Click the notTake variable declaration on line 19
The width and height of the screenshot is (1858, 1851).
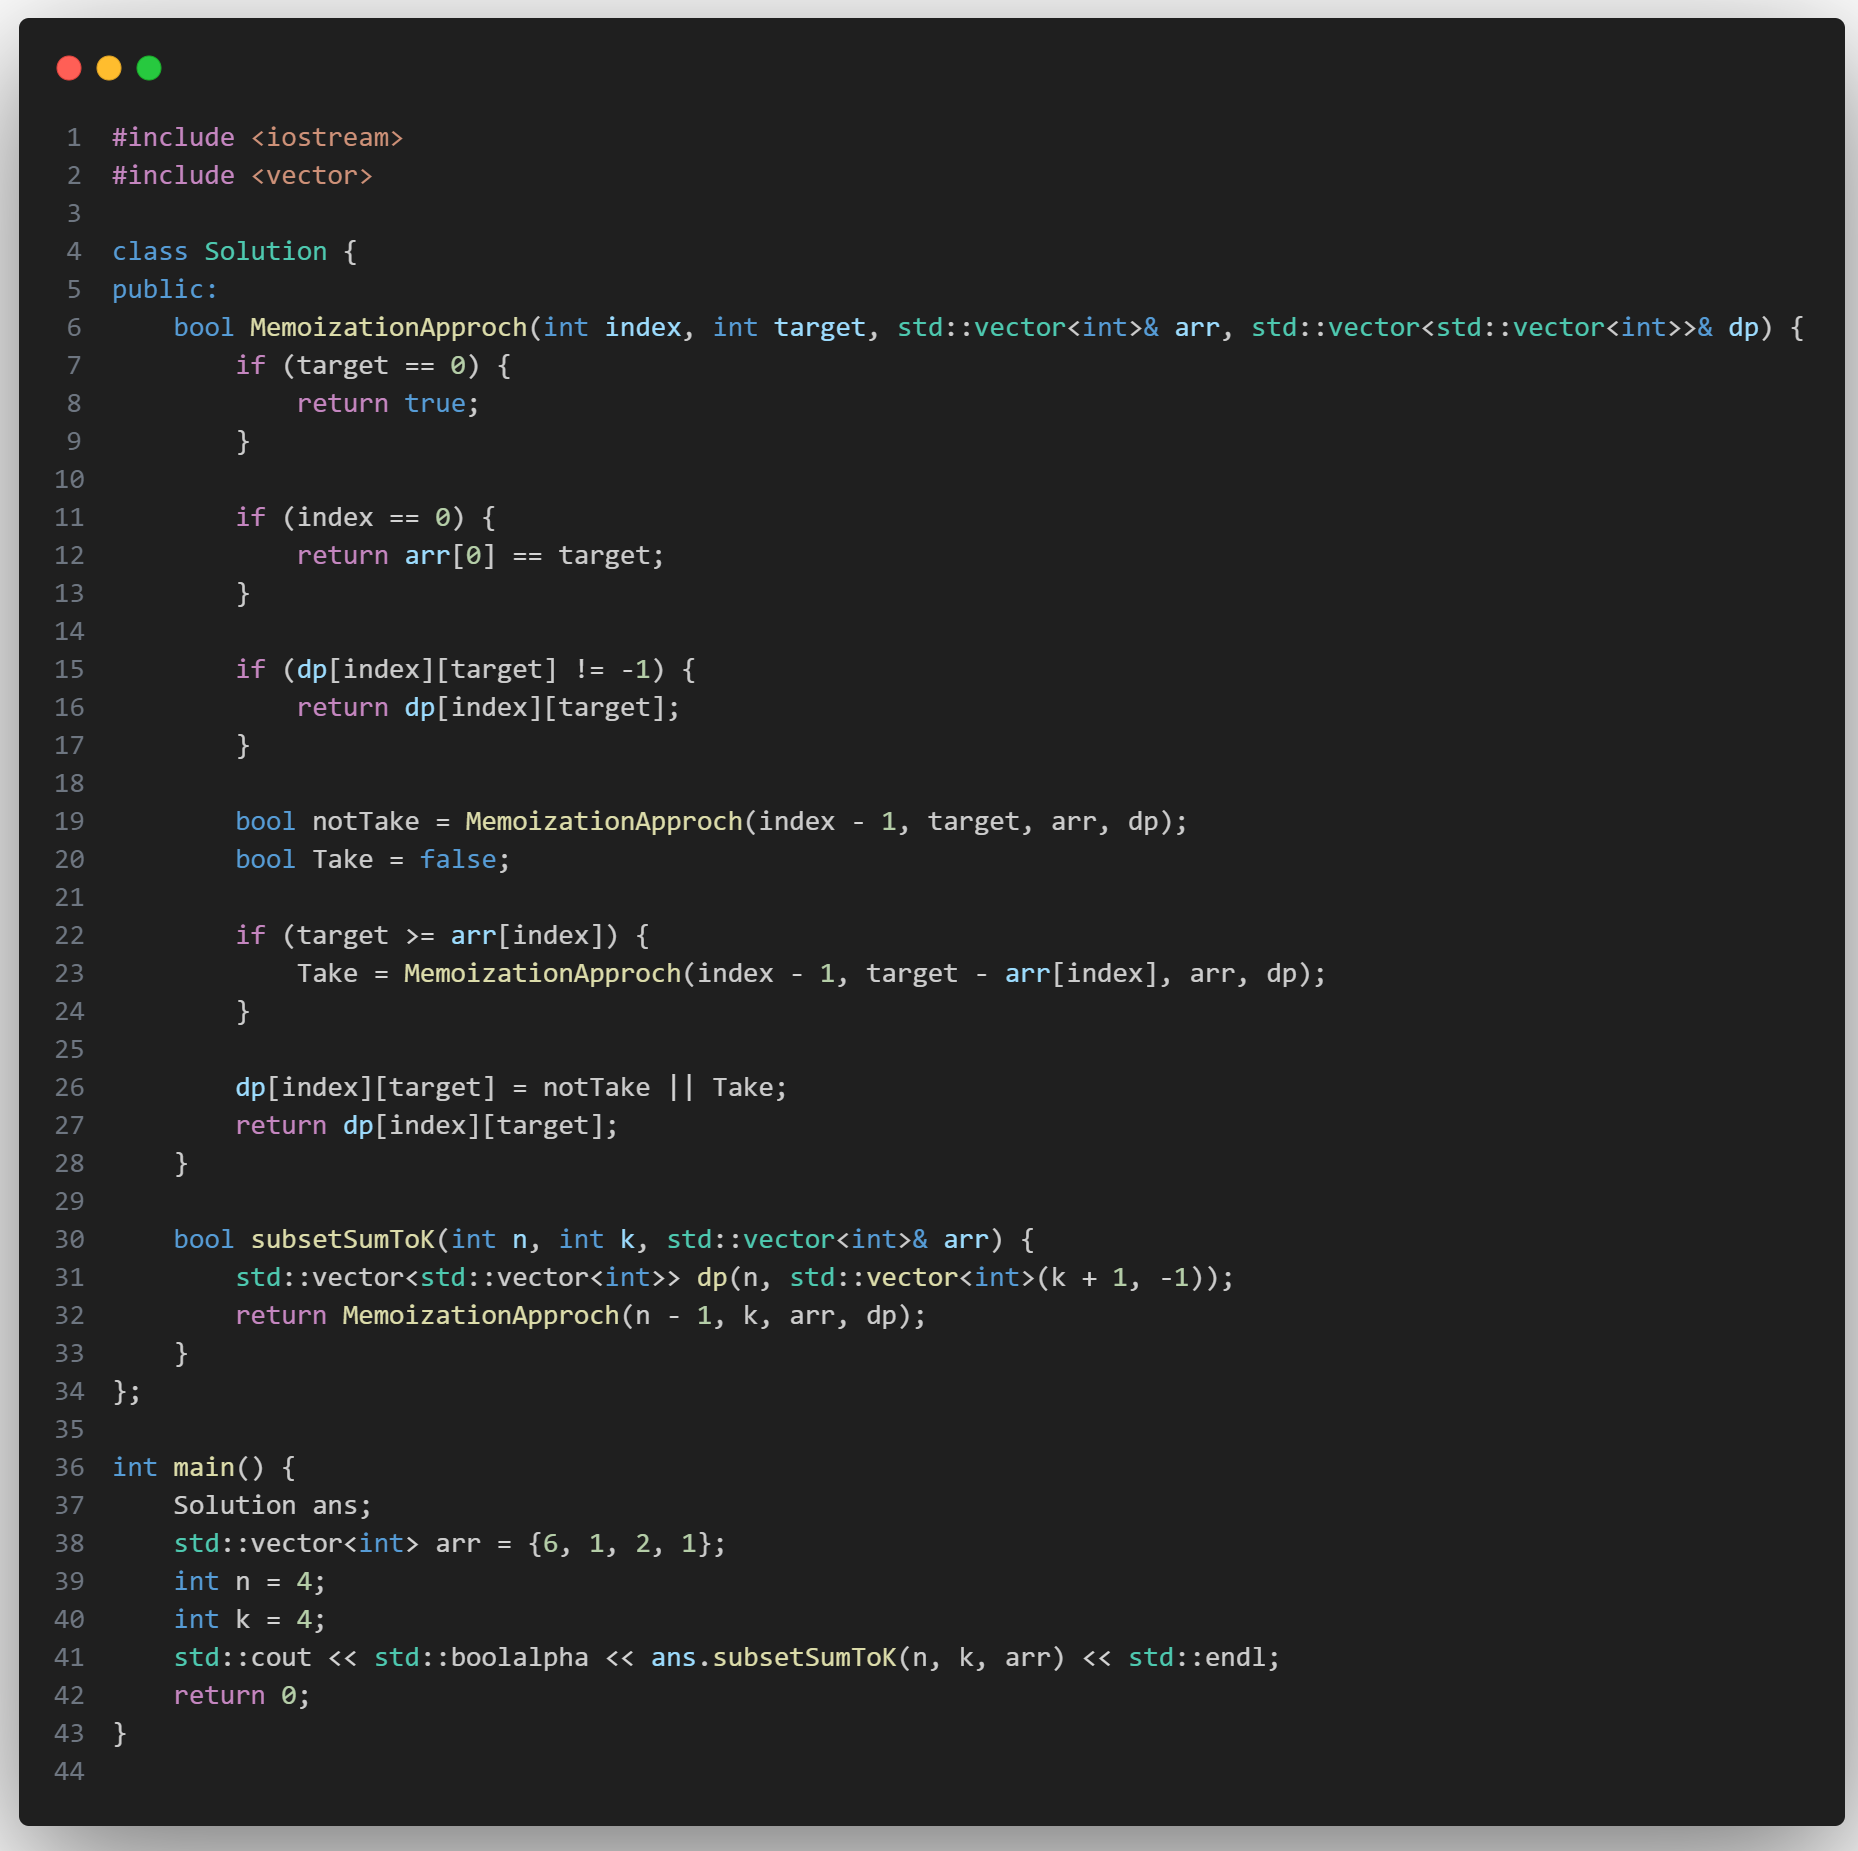(365, 822)
